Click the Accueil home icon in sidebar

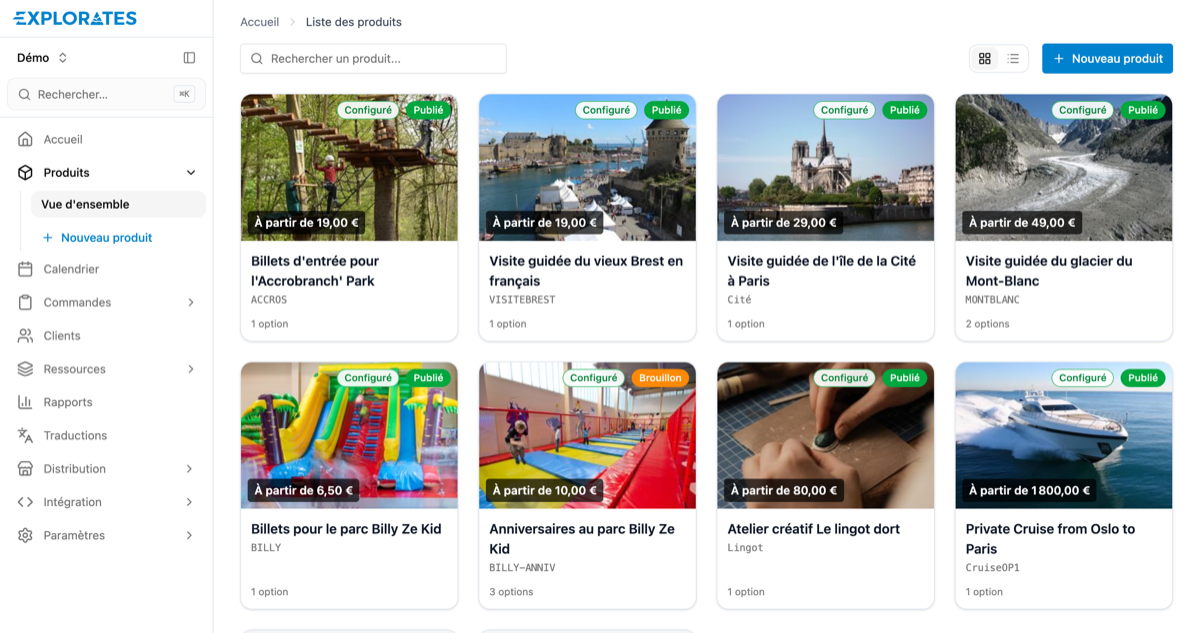click(25, 139)
